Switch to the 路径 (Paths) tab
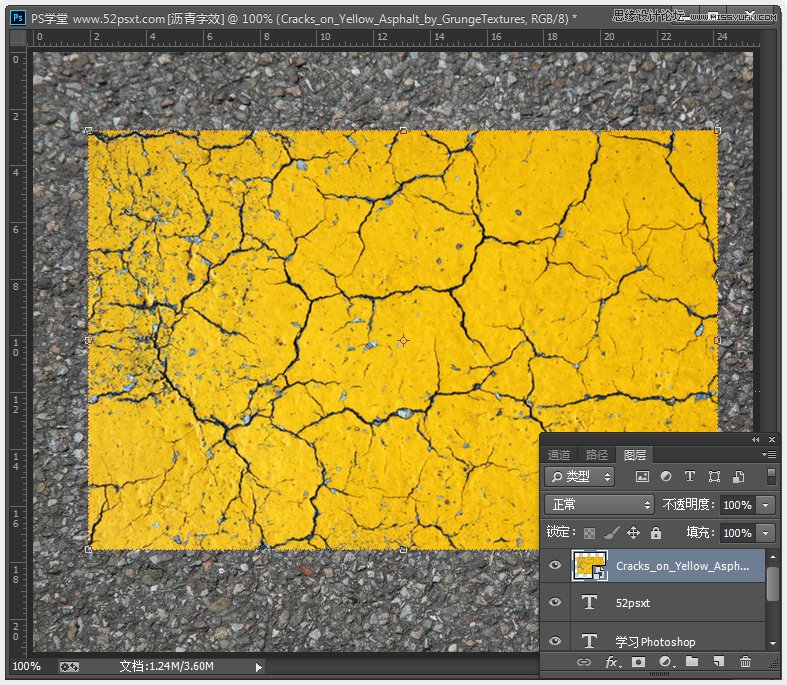Screen dimensions: 787x685 [597, 455]
